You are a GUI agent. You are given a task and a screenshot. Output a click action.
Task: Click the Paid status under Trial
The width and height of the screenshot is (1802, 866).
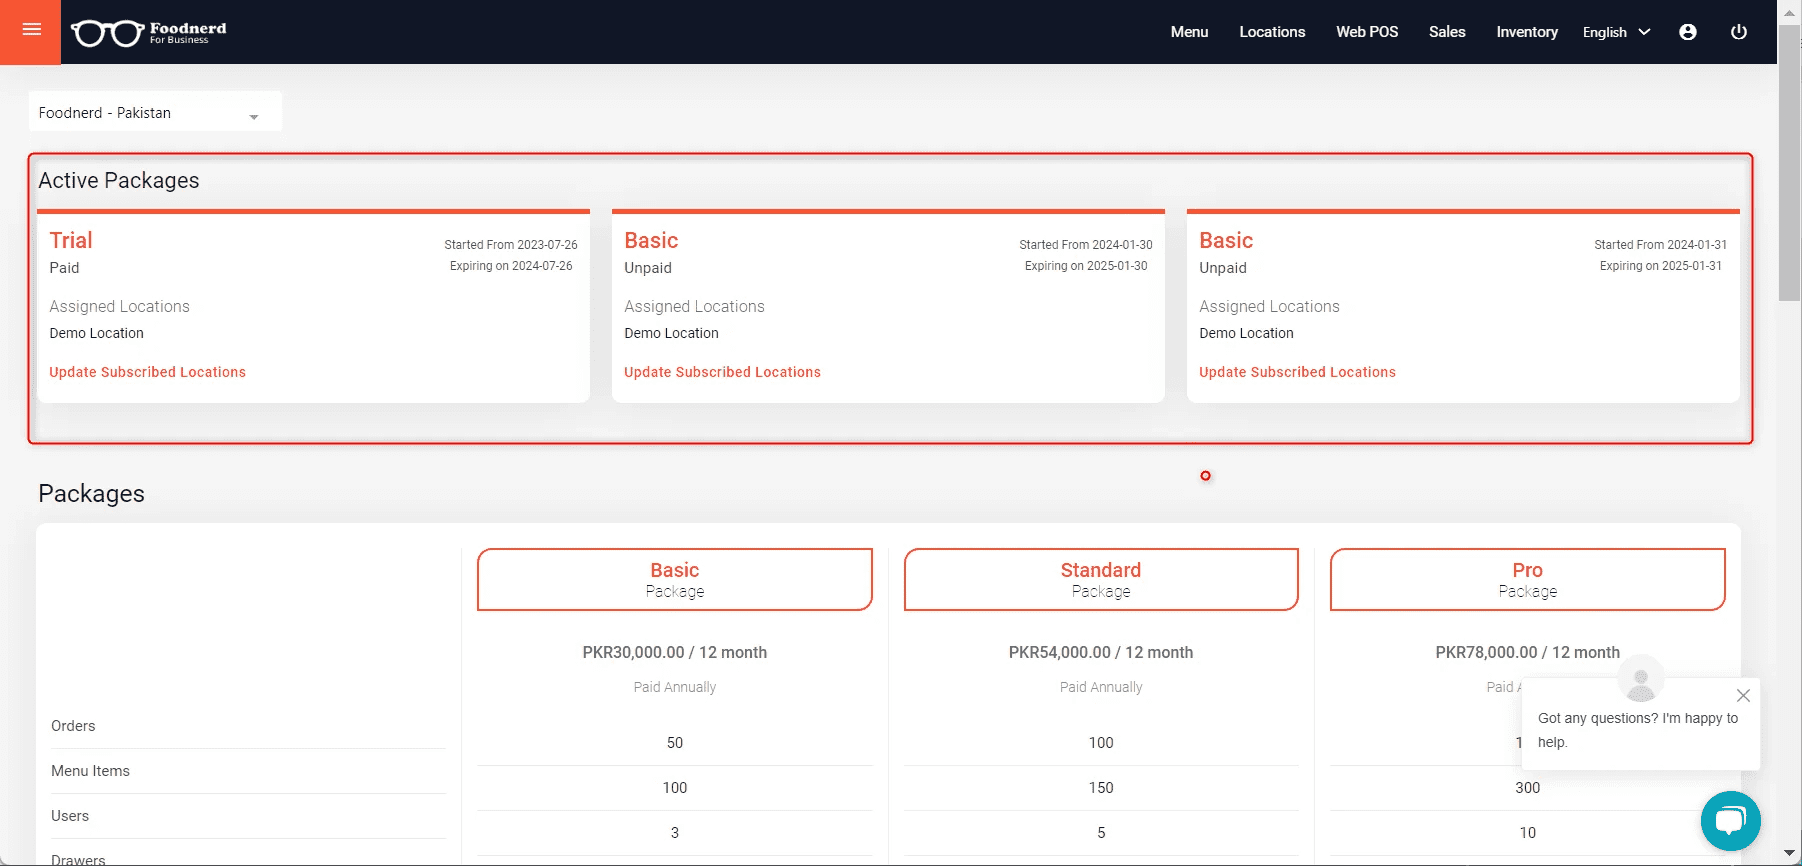(64, 268)
